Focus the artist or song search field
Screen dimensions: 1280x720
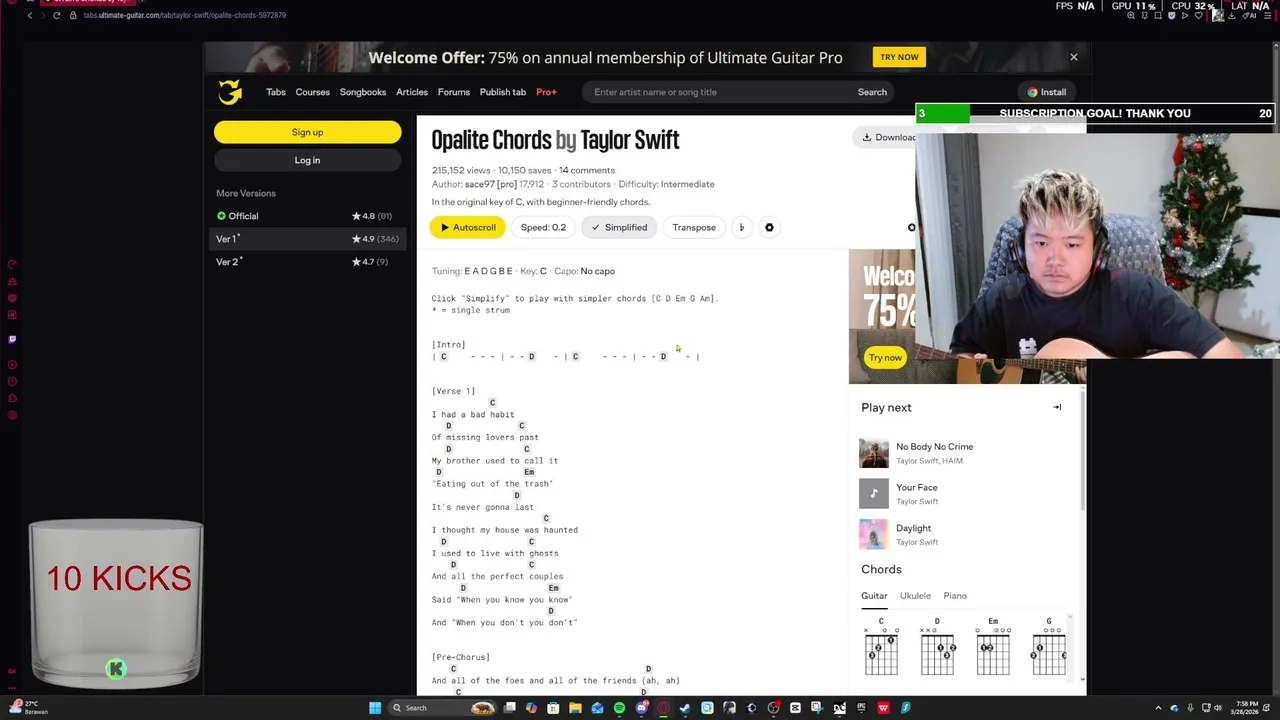pyautogui.click(x=715, y=92)
